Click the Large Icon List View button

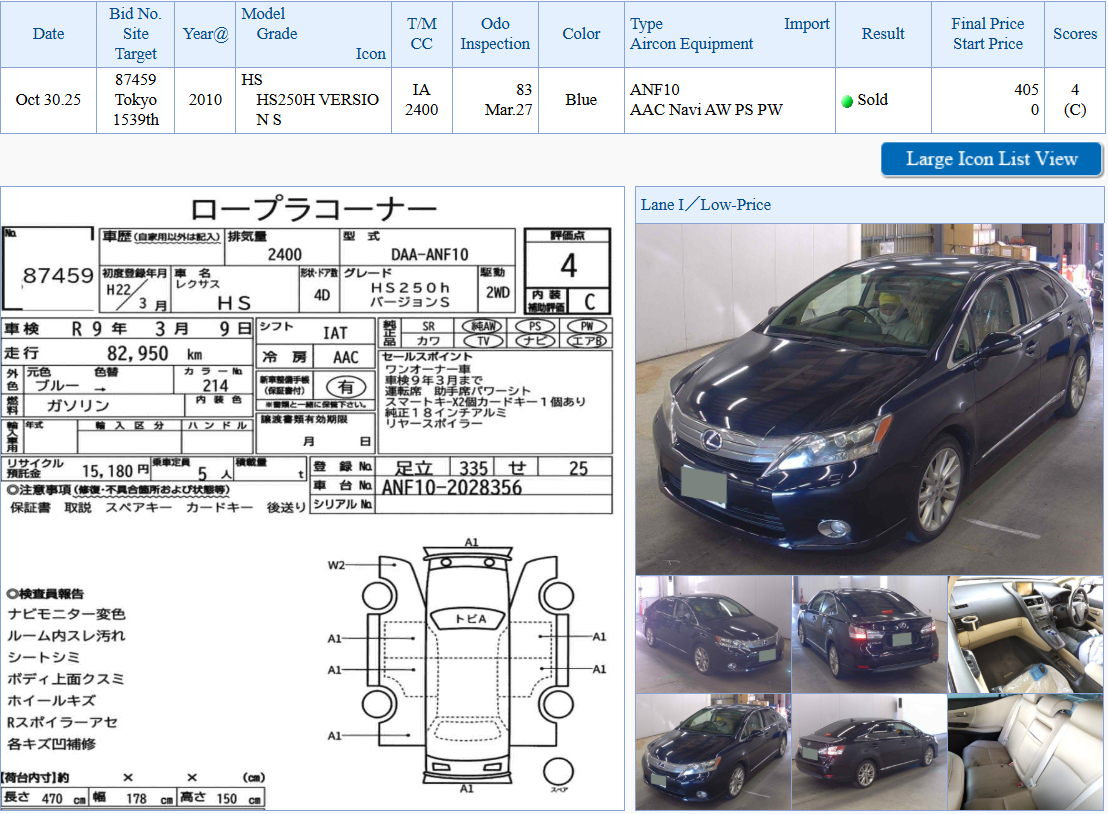[x=991, y=159]
